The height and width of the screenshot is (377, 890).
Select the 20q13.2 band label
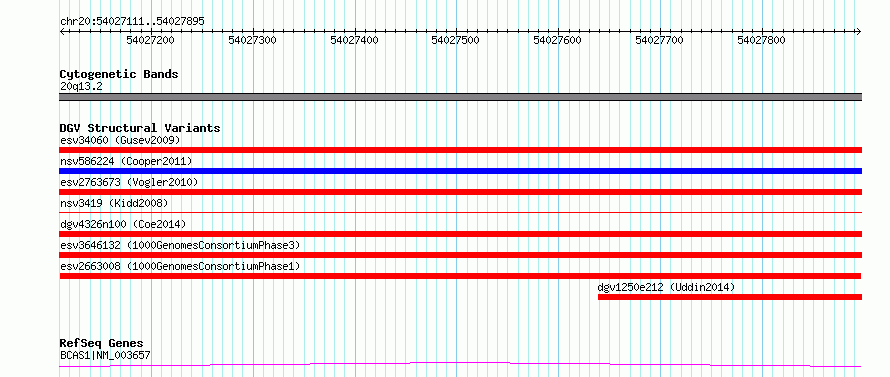(81, 87)
